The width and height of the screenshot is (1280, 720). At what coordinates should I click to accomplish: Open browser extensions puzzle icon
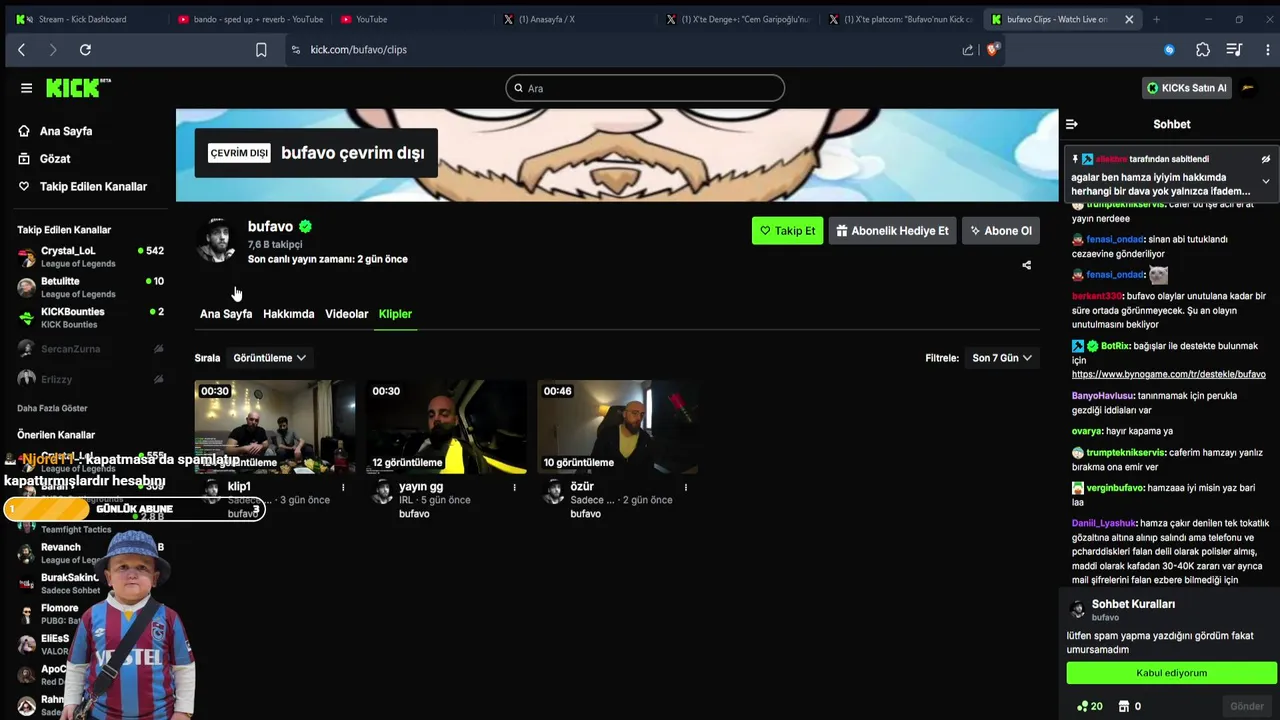[x=1203, y=50]
